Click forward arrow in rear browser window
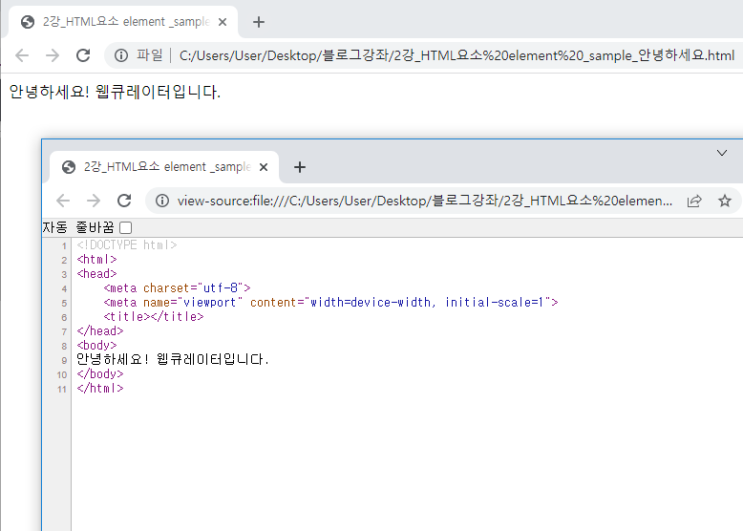 (x=52, y=55)
